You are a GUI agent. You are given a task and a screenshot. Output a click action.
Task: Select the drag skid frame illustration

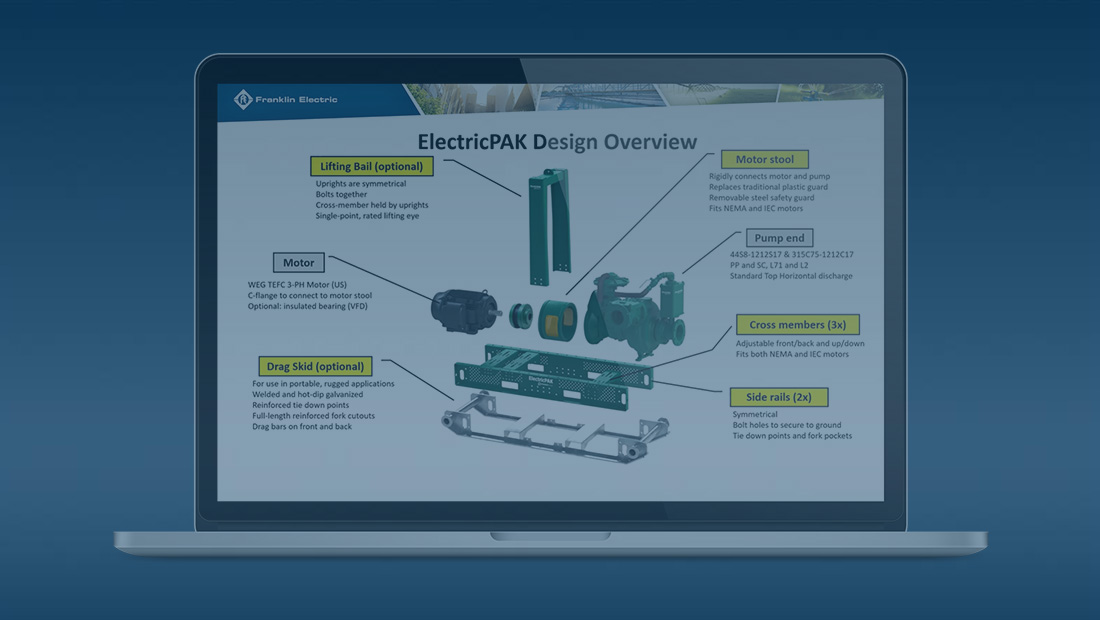(550, 430)
